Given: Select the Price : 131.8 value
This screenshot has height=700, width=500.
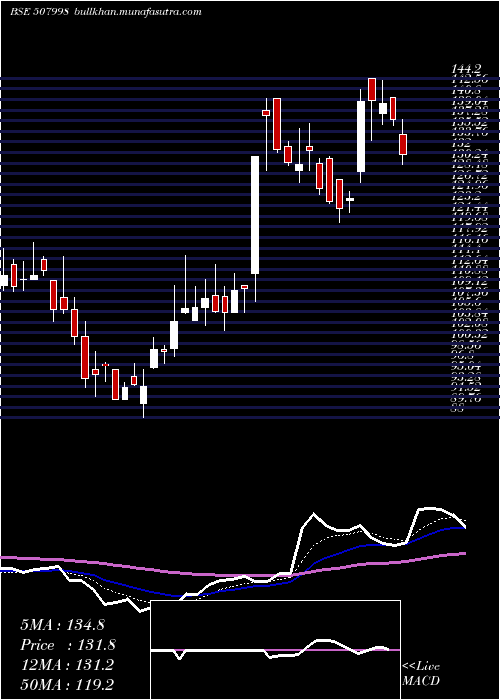Looking at the screenshot, I should tap(68, 645).
